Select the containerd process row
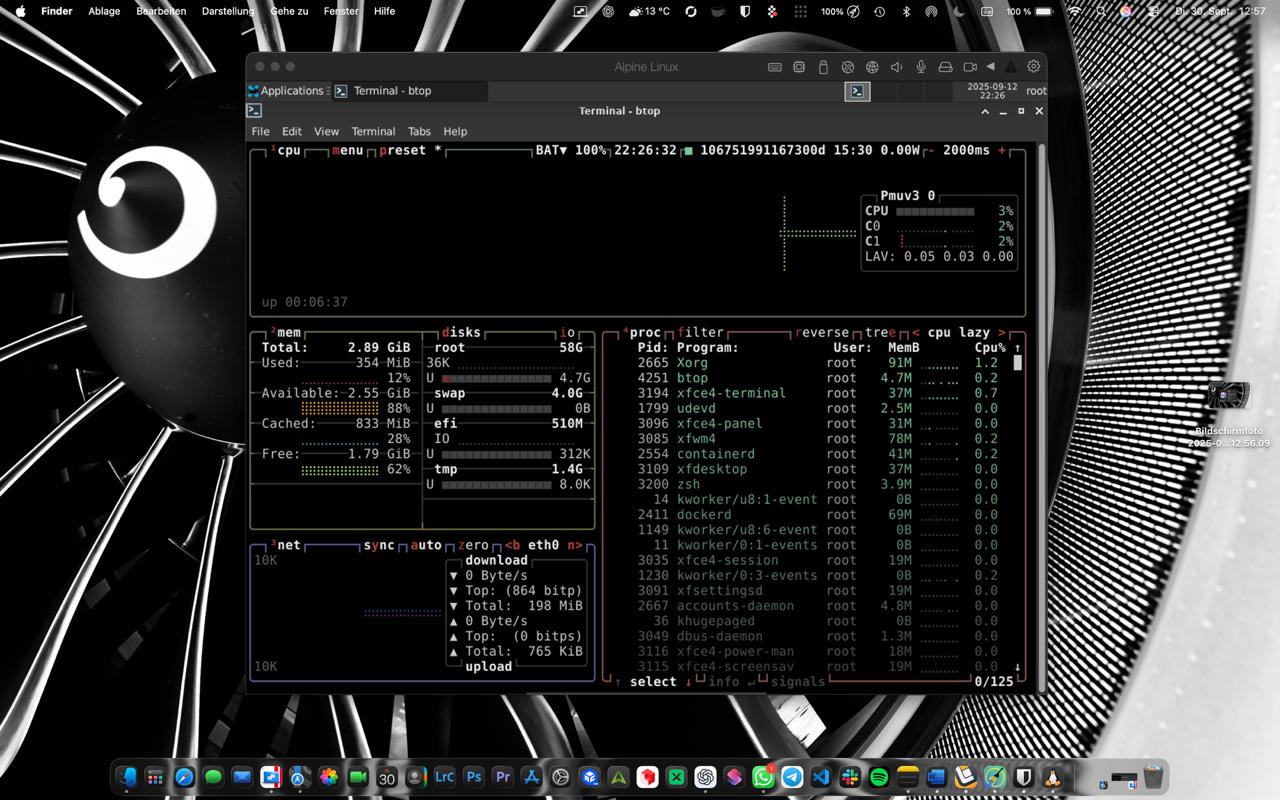Screen dimensions: 1280x800 pos(818,454)
